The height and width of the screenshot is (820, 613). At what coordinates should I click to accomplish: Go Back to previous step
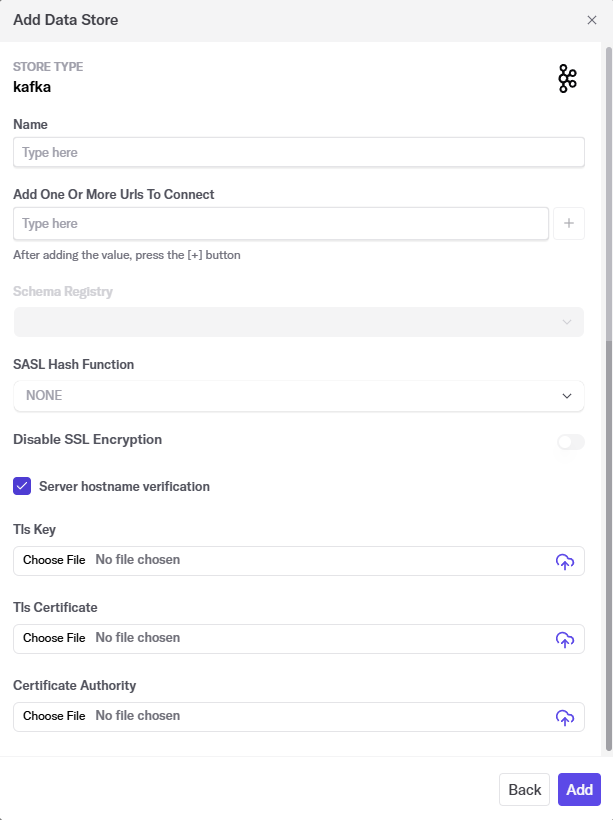524,789
